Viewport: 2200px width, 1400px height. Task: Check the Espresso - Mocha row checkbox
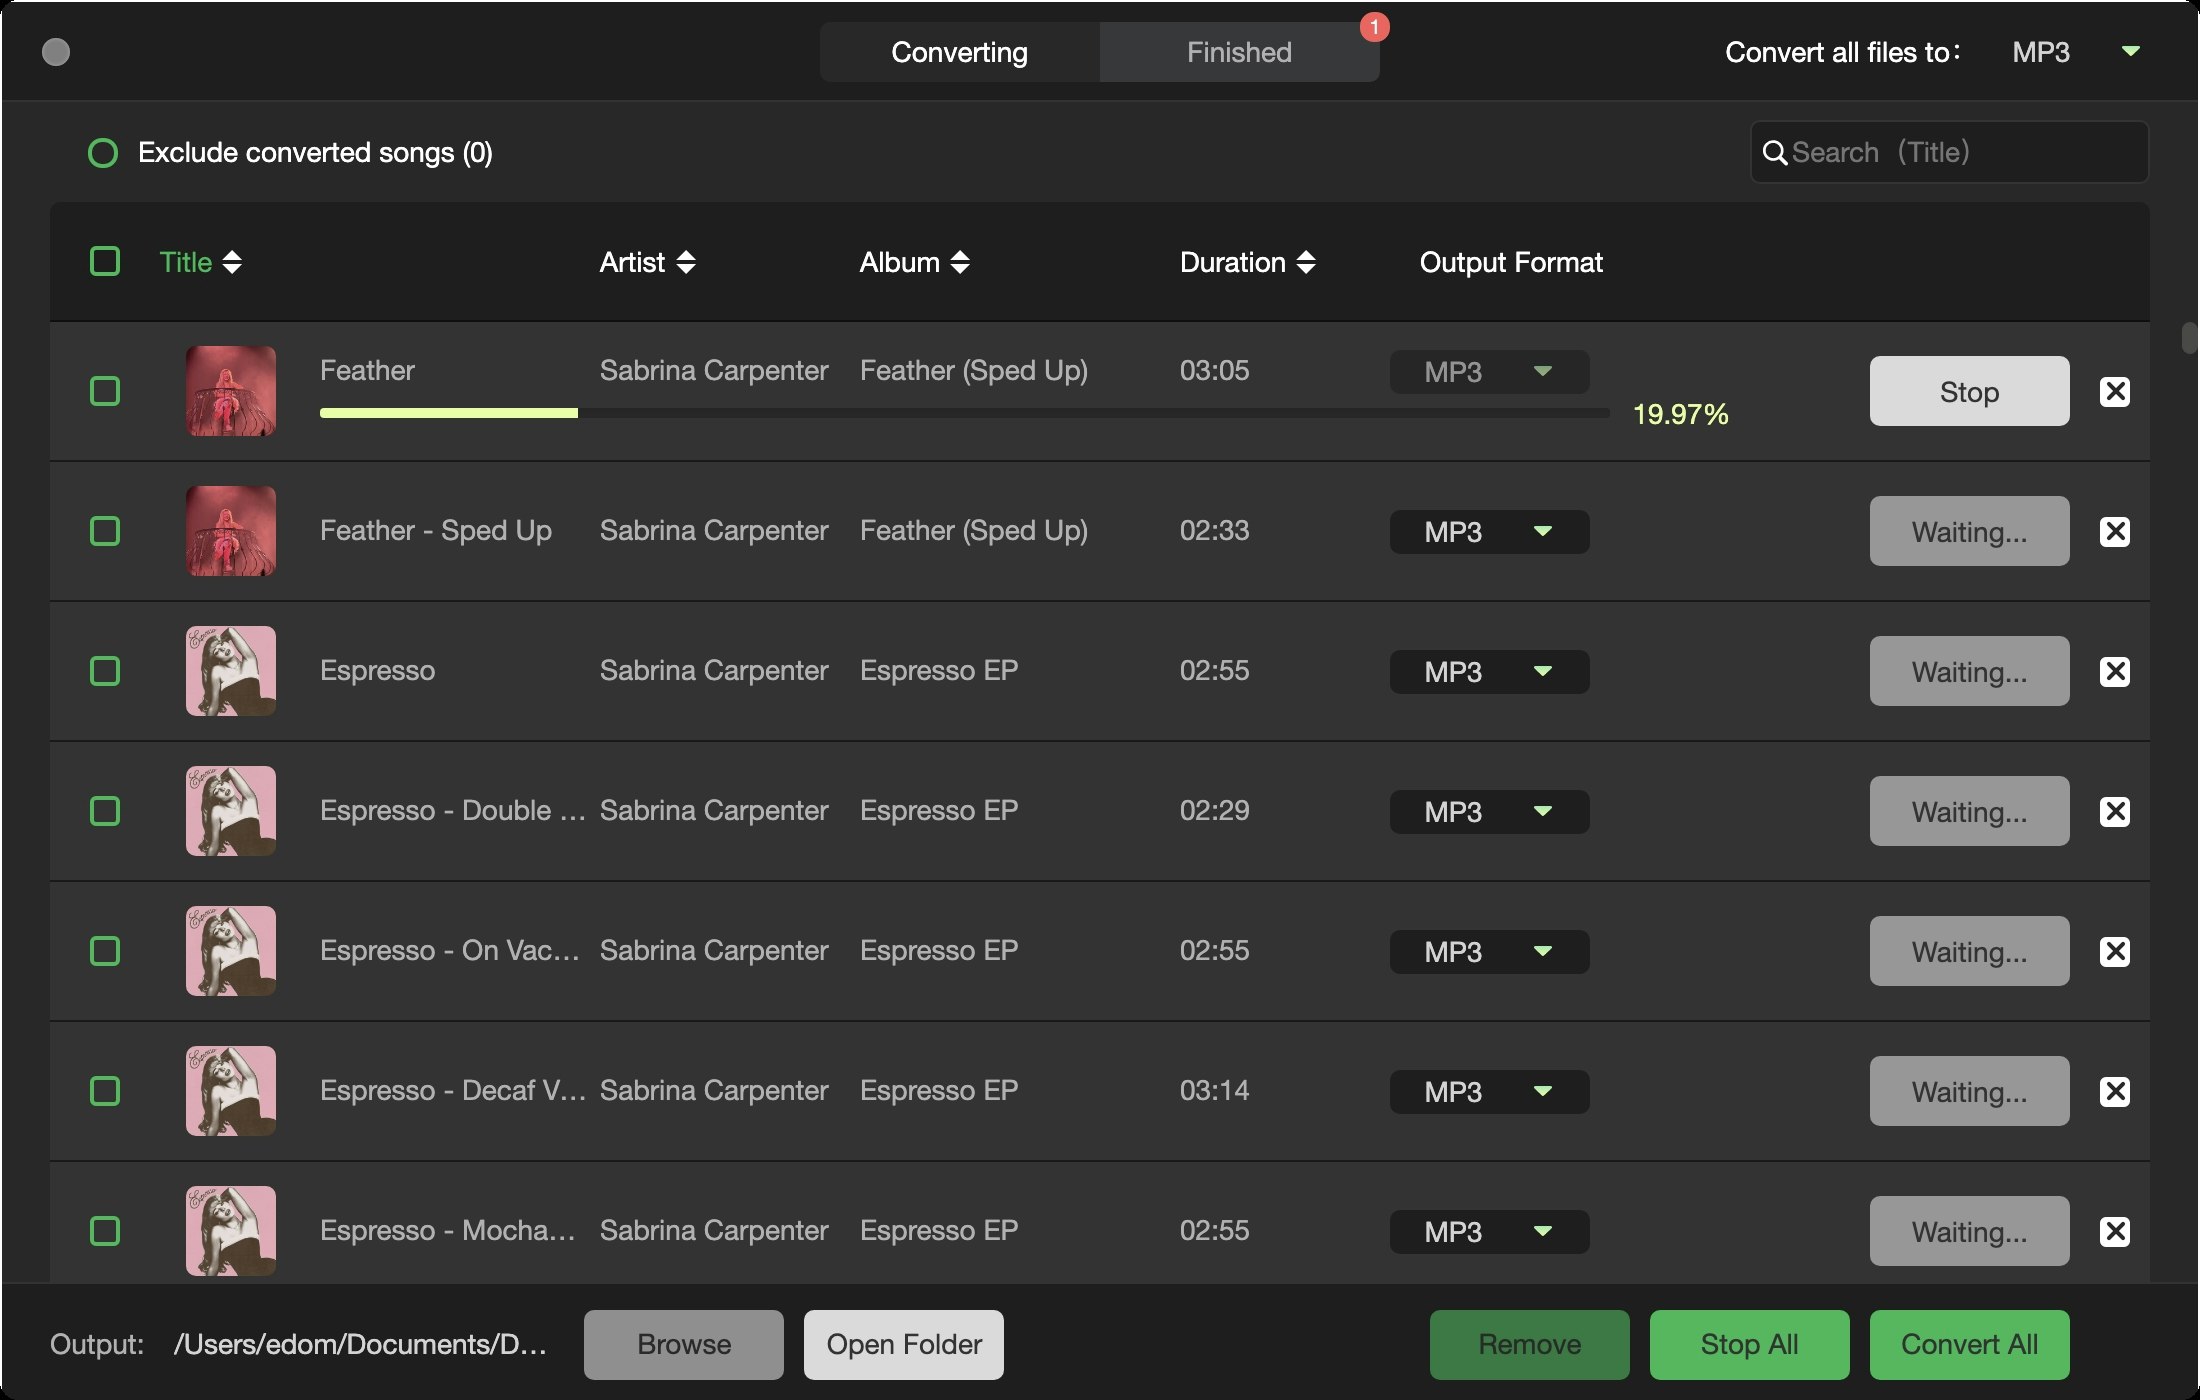(x=105, y=1231)
